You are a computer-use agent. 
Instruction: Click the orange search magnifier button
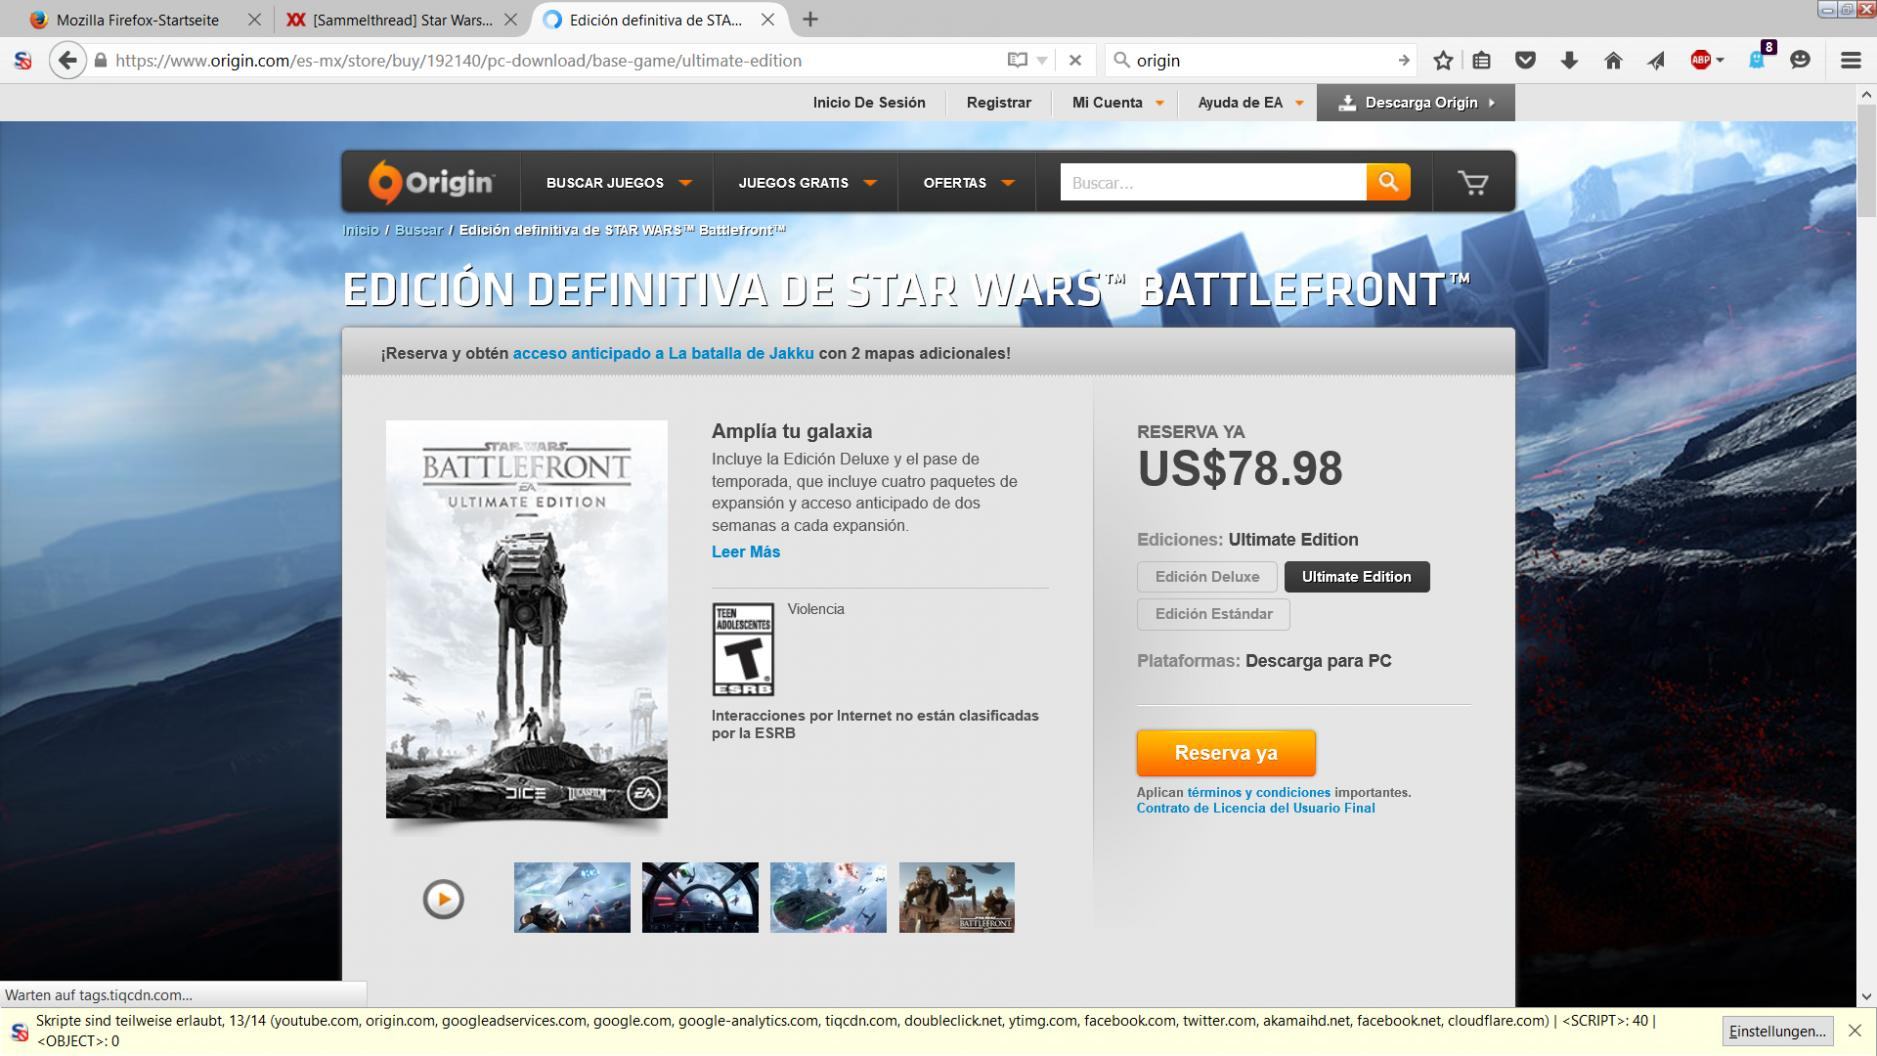[x=1388, y=182]
